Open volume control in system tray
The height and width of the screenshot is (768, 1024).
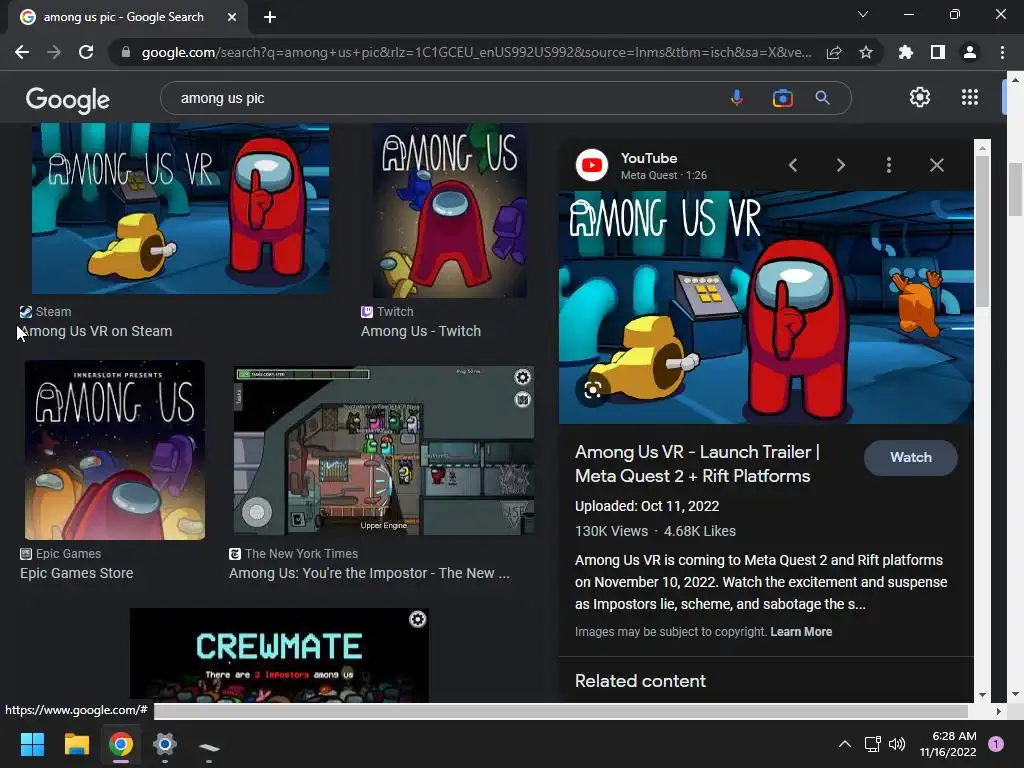pyautogui.click(x=897, y=744)
